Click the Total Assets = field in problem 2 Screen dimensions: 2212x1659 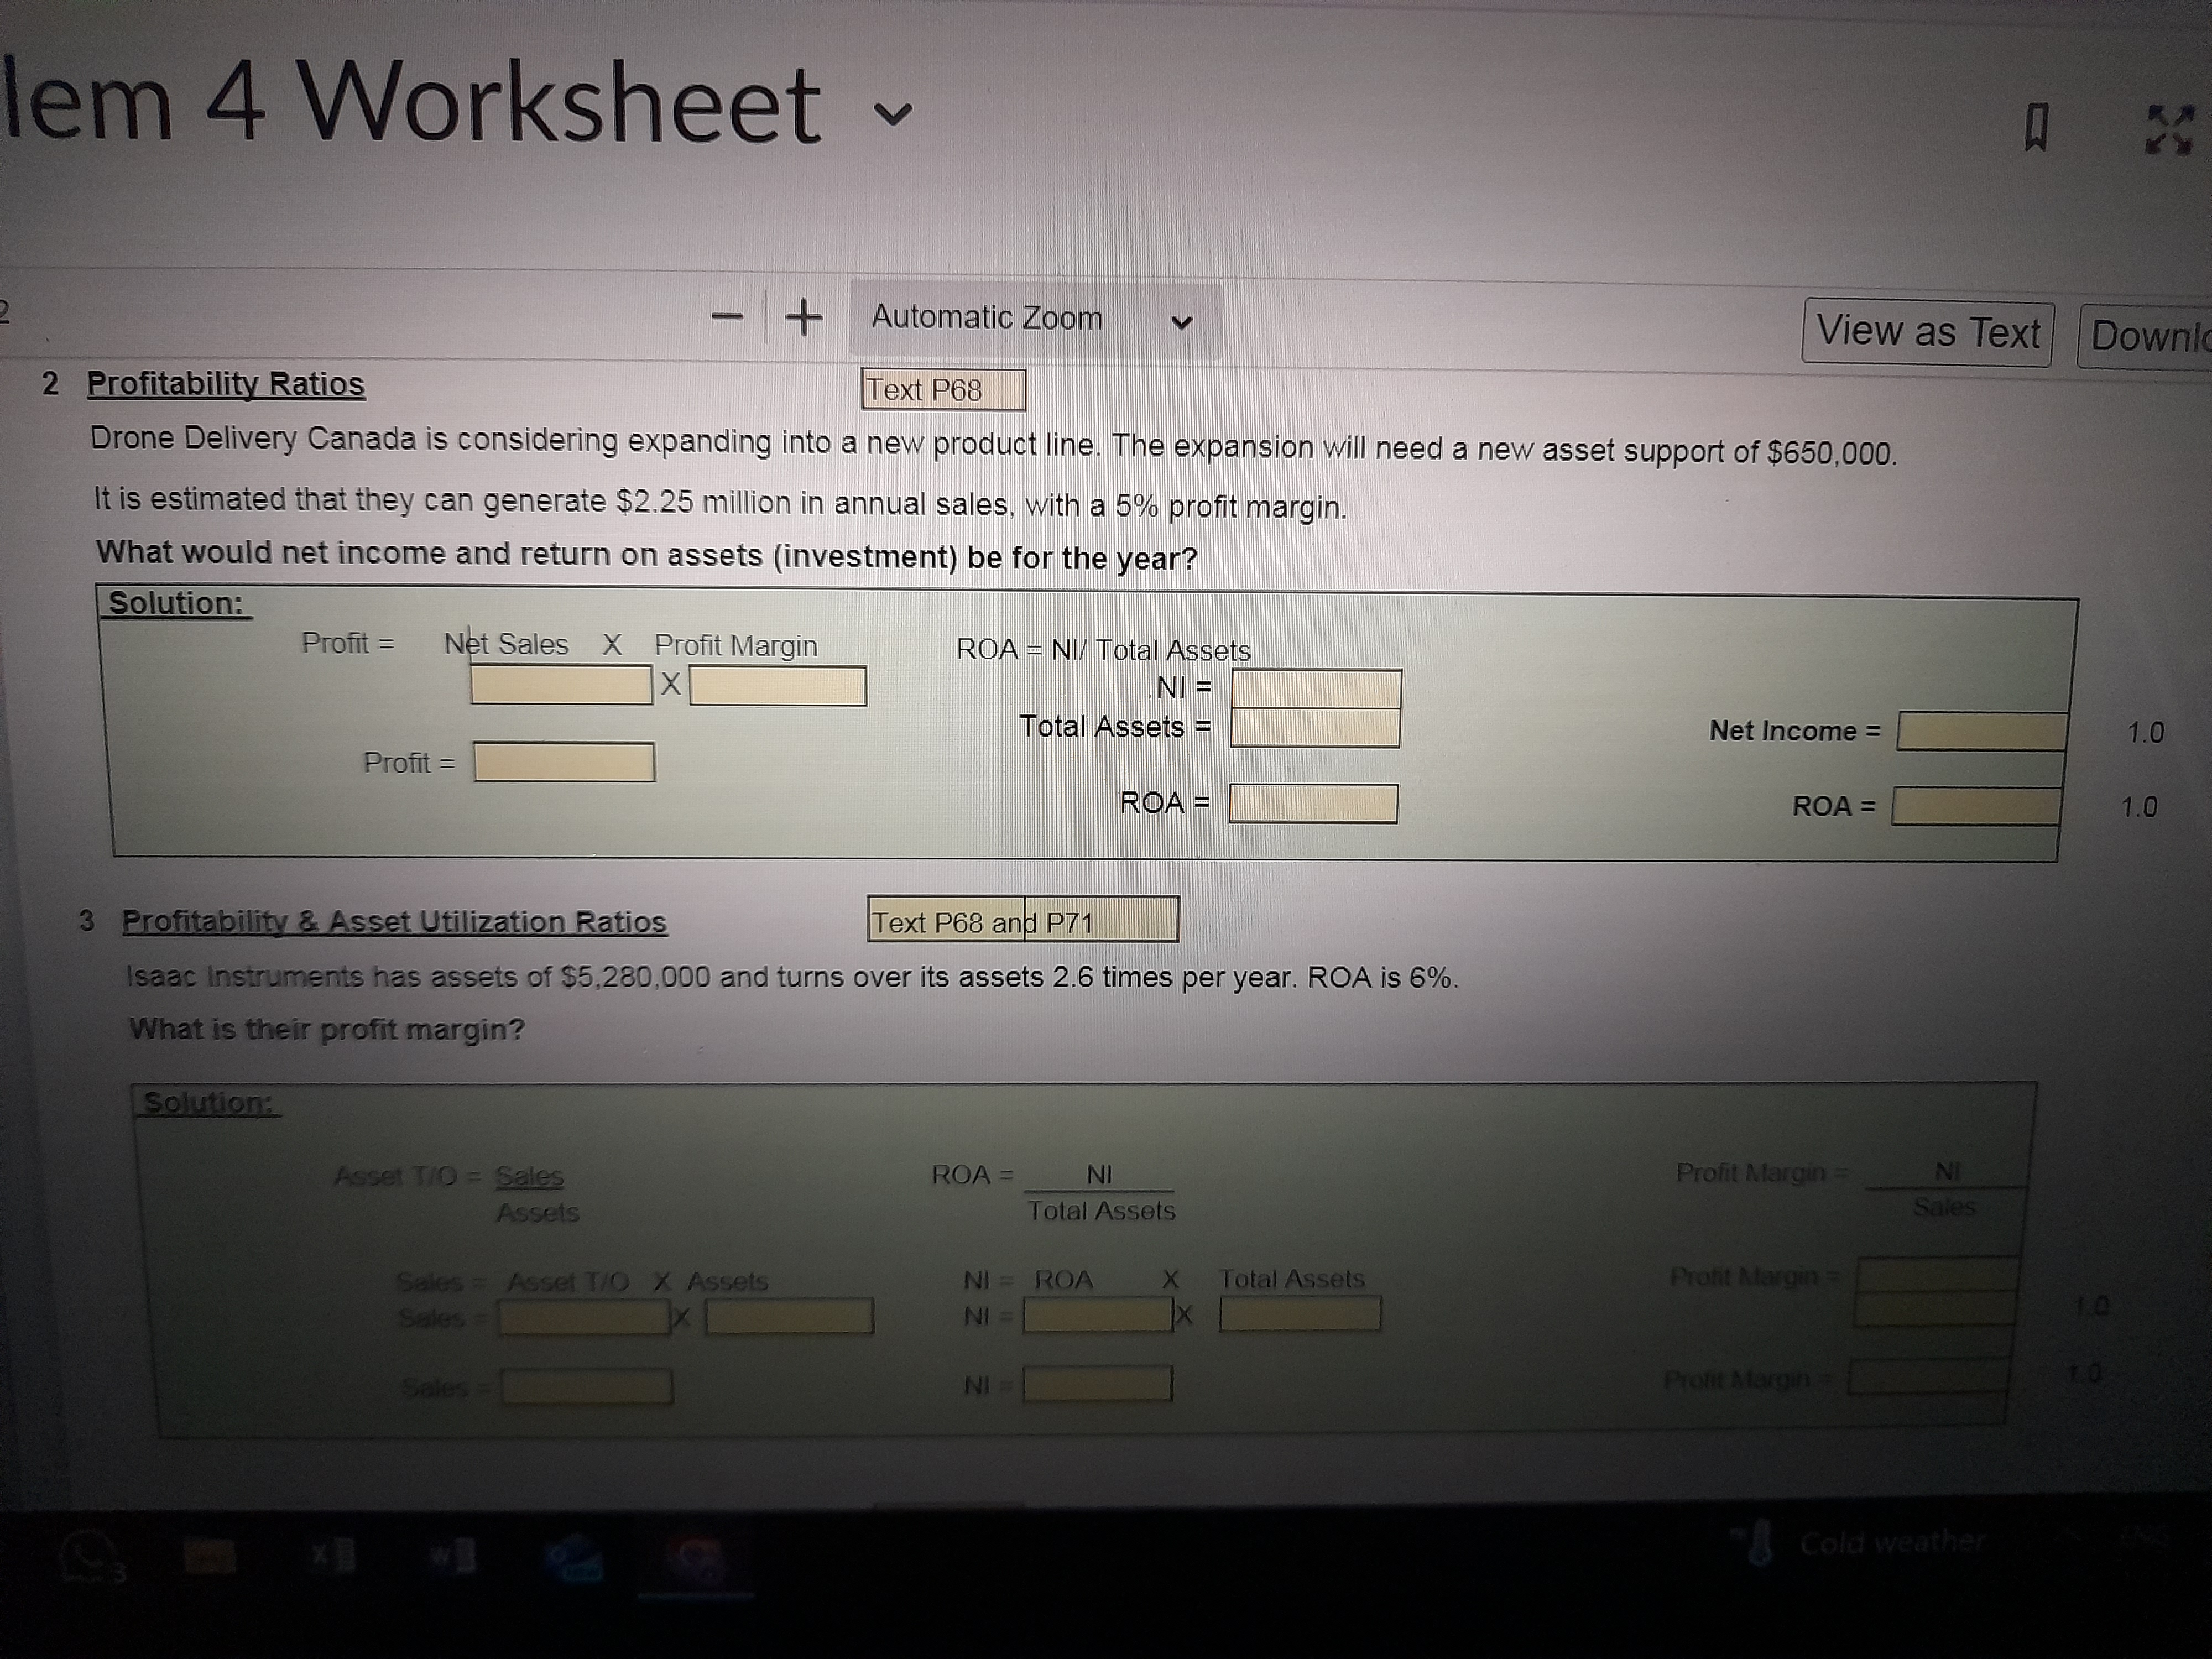click(1315, 728)
